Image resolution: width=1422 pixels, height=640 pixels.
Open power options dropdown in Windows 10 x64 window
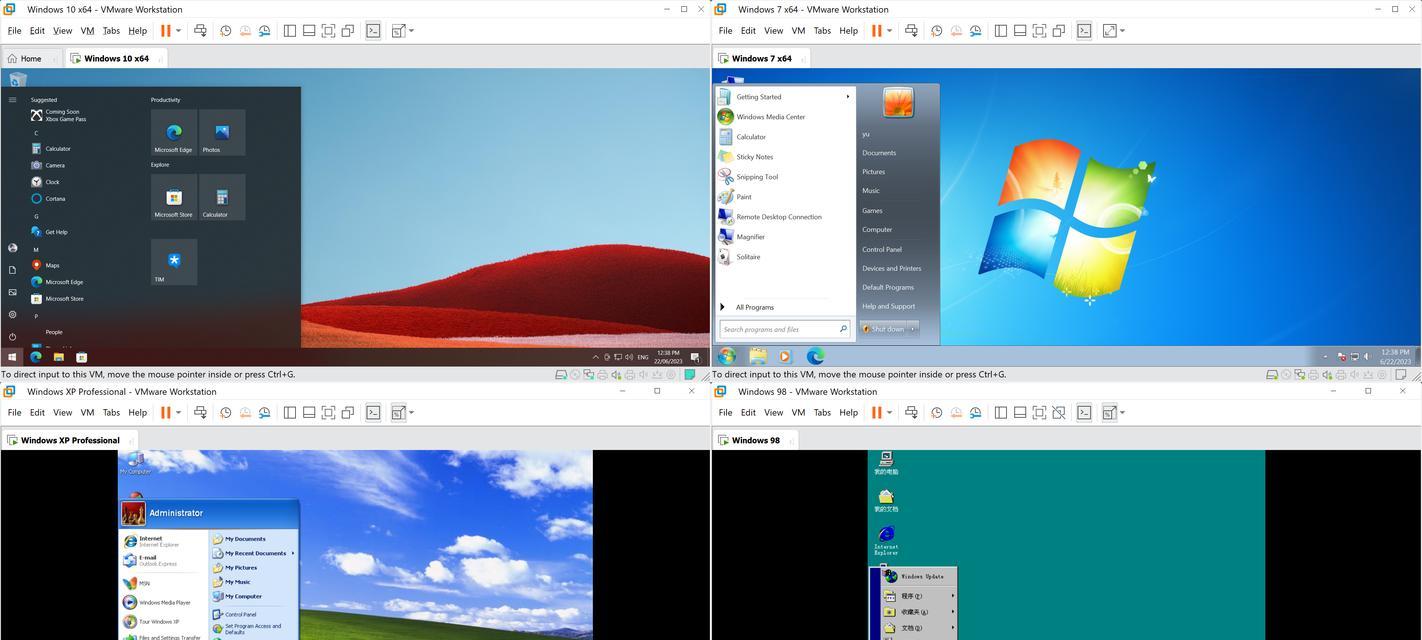tap(179, 31)
